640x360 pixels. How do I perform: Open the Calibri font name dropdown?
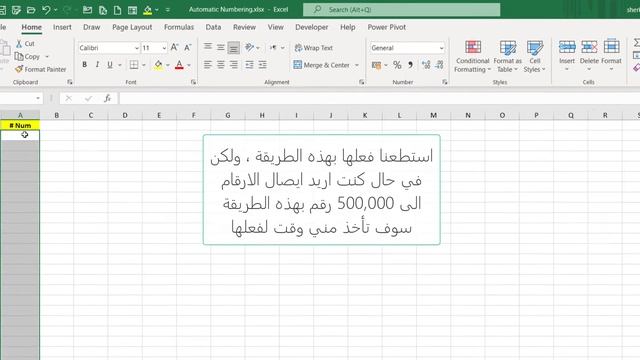point(137,48)
